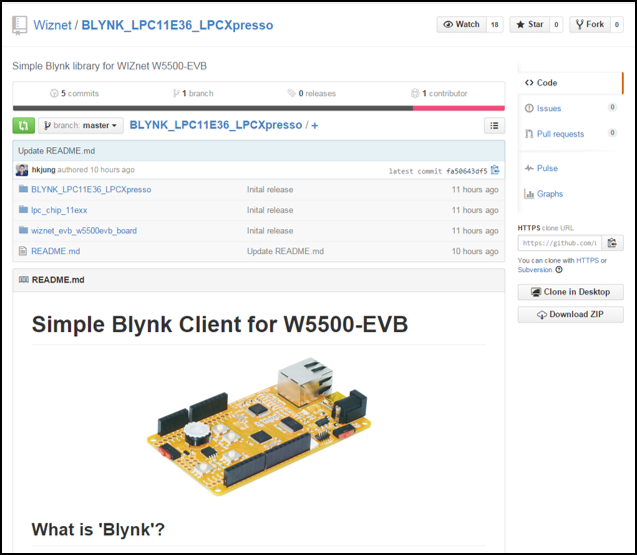The width and height of the screenshot is (637, 555).
Task: View the 1 contributor page
Action: 439,93
